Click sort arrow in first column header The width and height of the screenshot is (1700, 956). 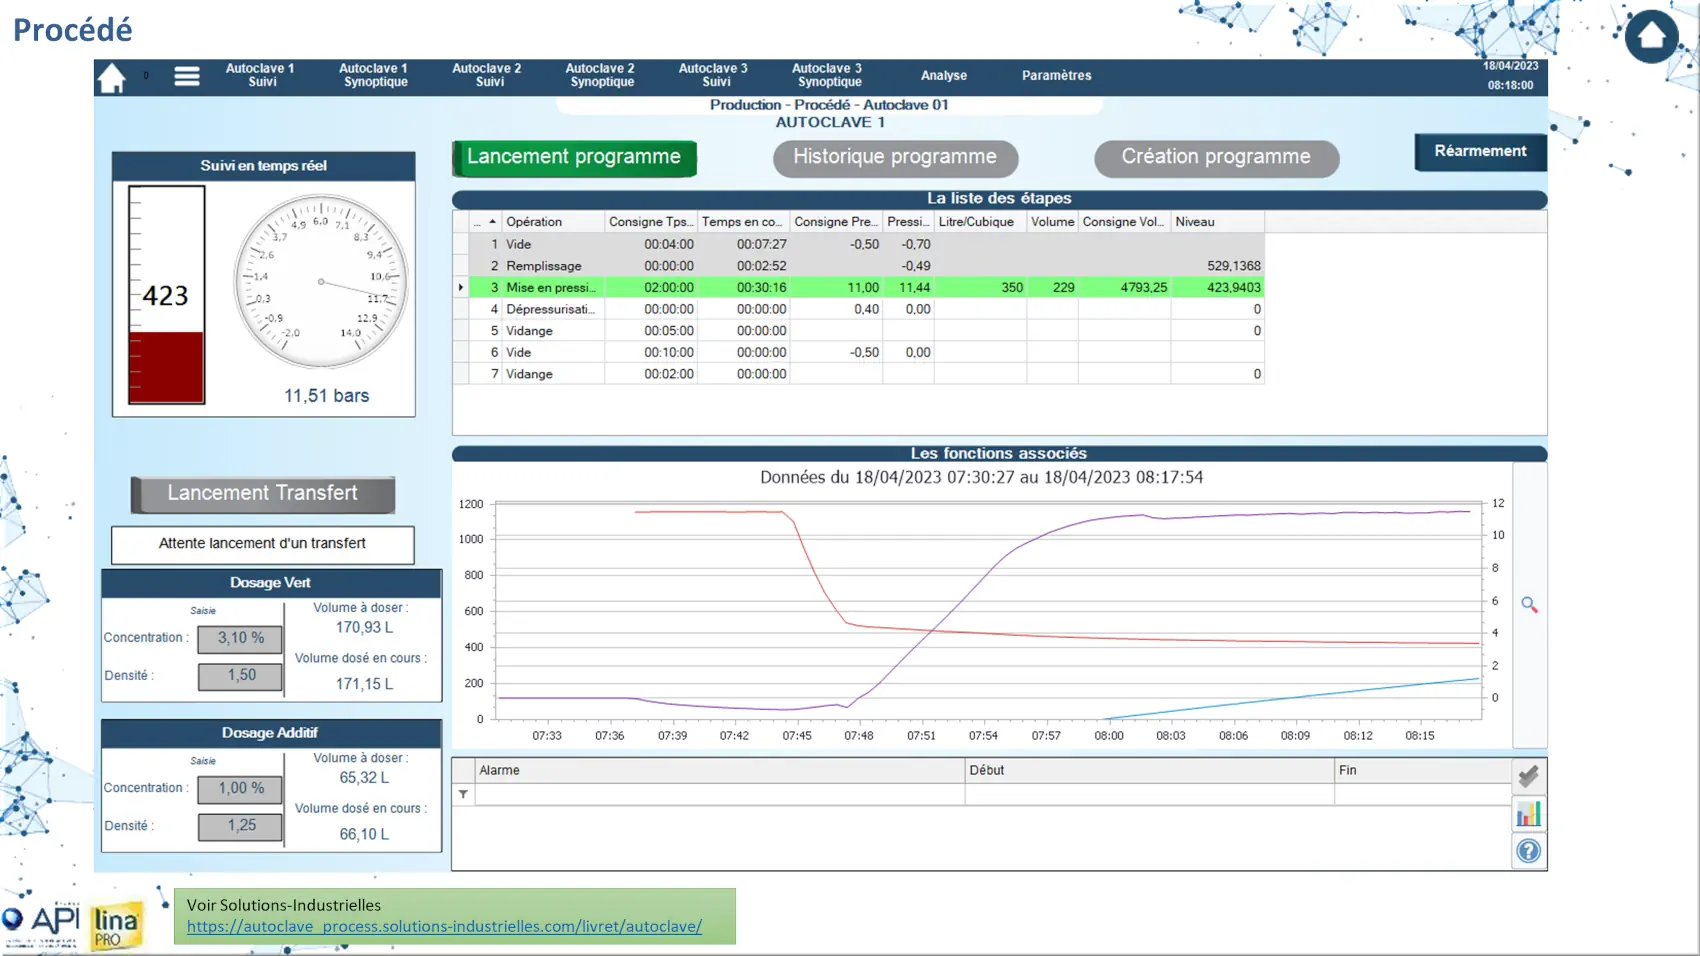pos(491,222)
